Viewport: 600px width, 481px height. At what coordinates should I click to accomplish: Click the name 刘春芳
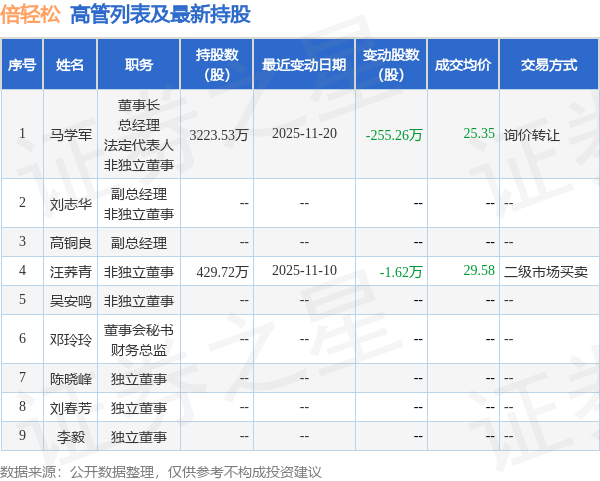[x=71, y=408]
